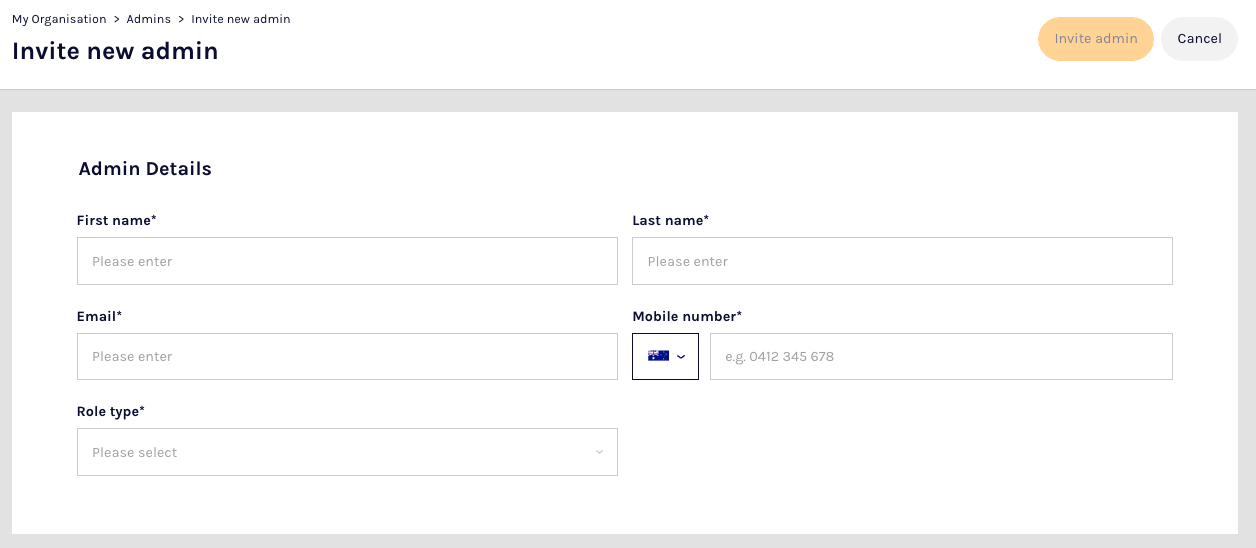Click the Australian flag icon
This screenshot has height=548, width=1256.
coord(658,356)
